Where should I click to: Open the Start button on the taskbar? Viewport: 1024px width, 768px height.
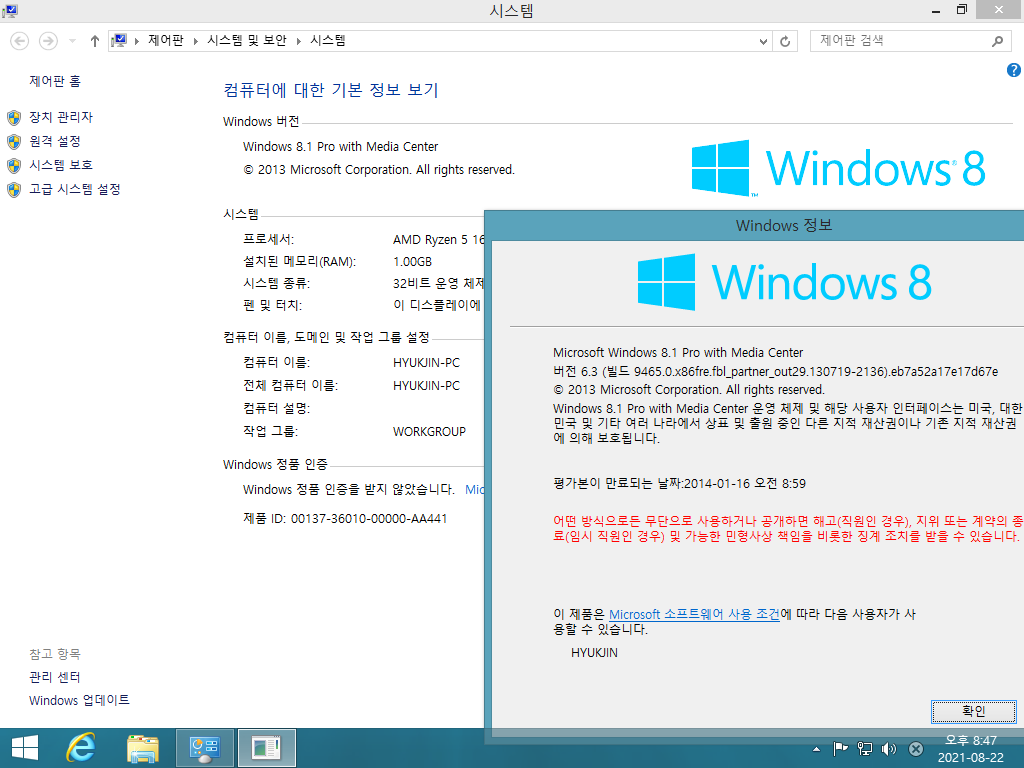point(25,748)
